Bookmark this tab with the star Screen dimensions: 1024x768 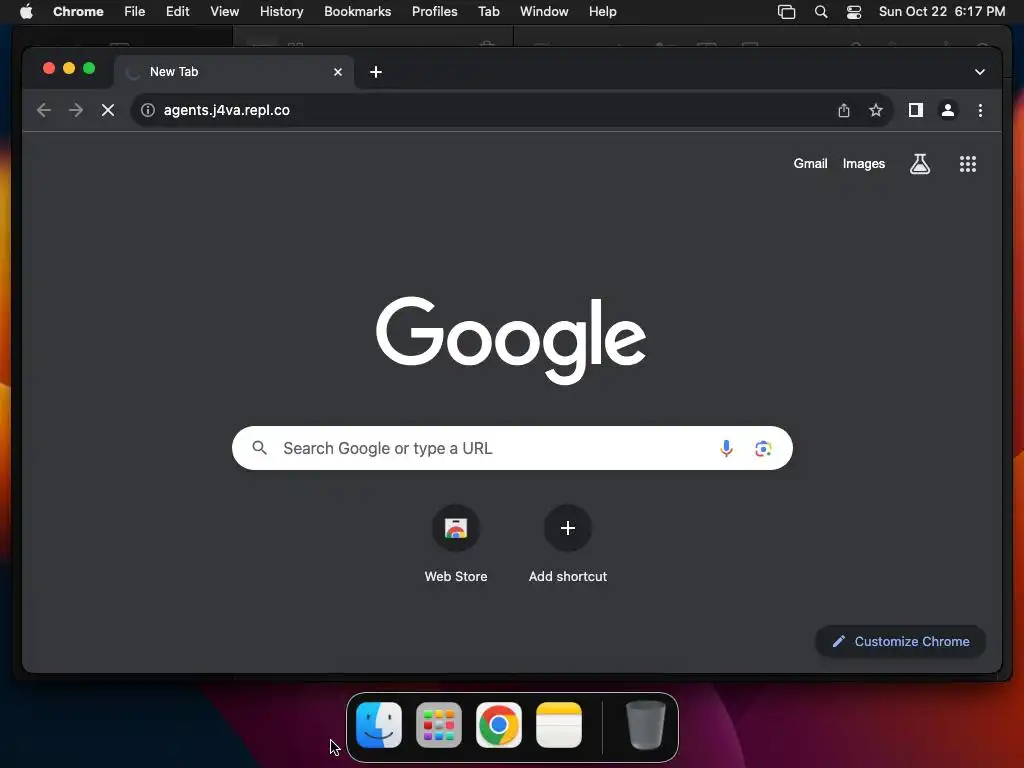[876, 110]
